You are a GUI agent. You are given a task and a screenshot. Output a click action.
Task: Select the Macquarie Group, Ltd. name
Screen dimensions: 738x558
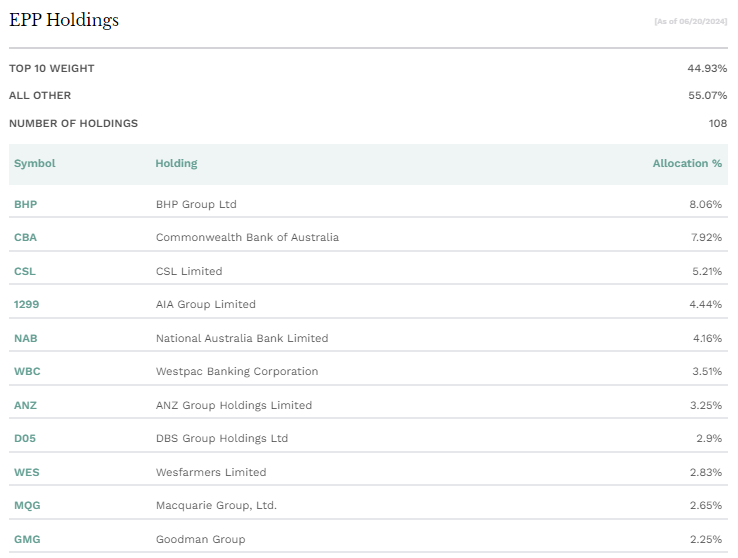(x=217, y=505)
